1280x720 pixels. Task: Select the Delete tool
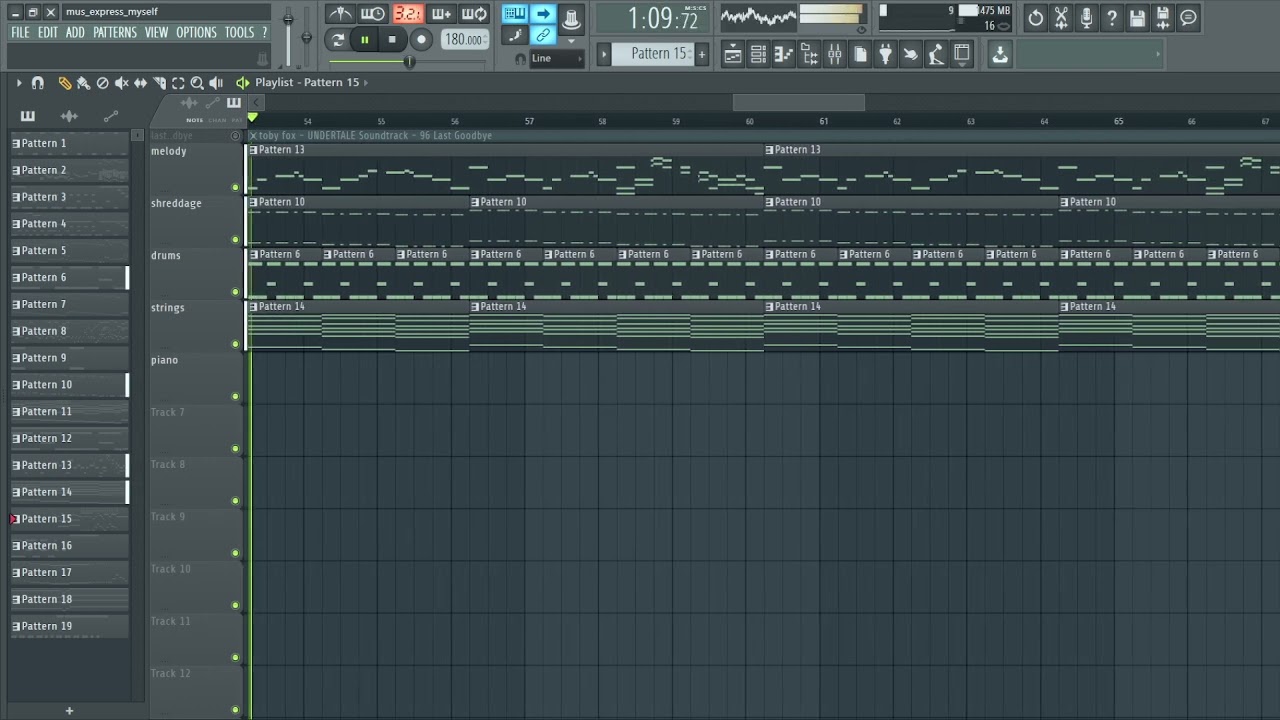(102, 83)
